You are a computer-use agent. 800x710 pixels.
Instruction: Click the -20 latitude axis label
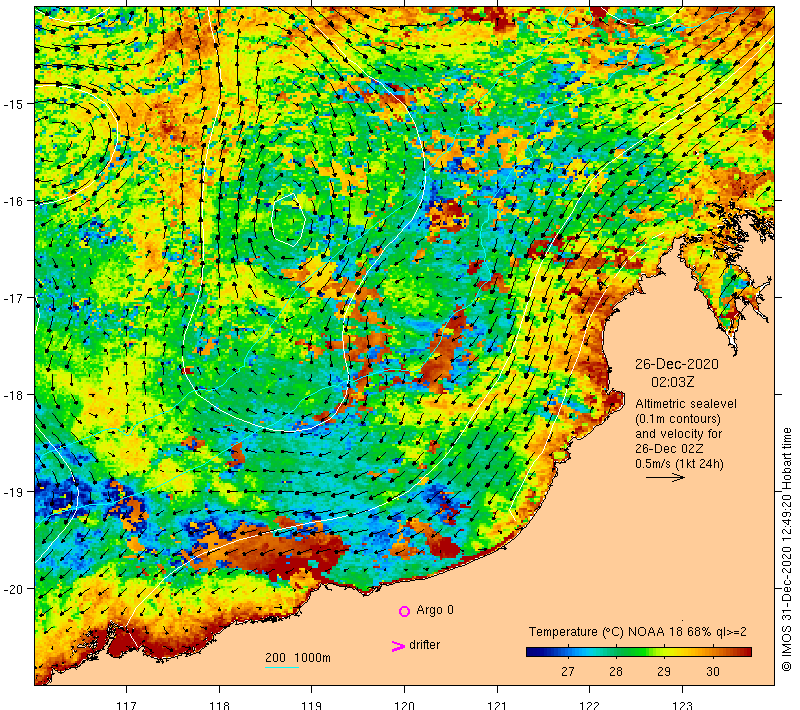14,589
